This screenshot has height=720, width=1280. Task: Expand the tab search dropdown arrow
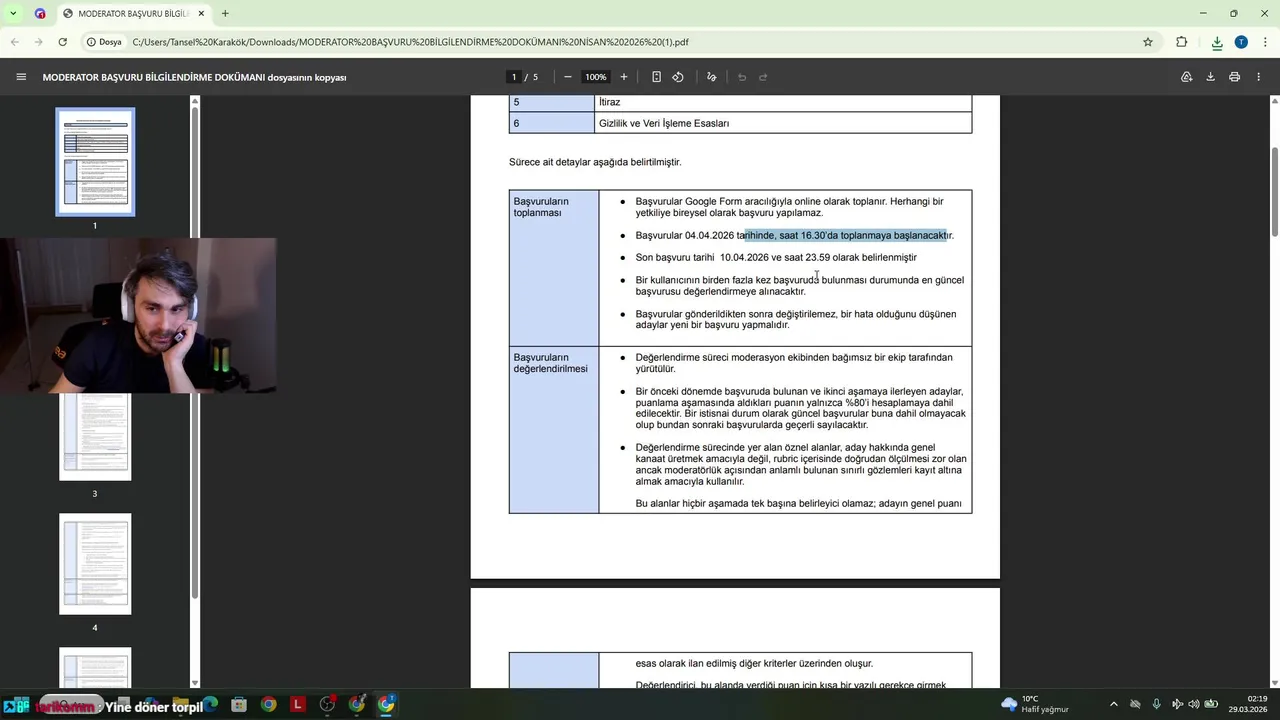pos(13,13)
